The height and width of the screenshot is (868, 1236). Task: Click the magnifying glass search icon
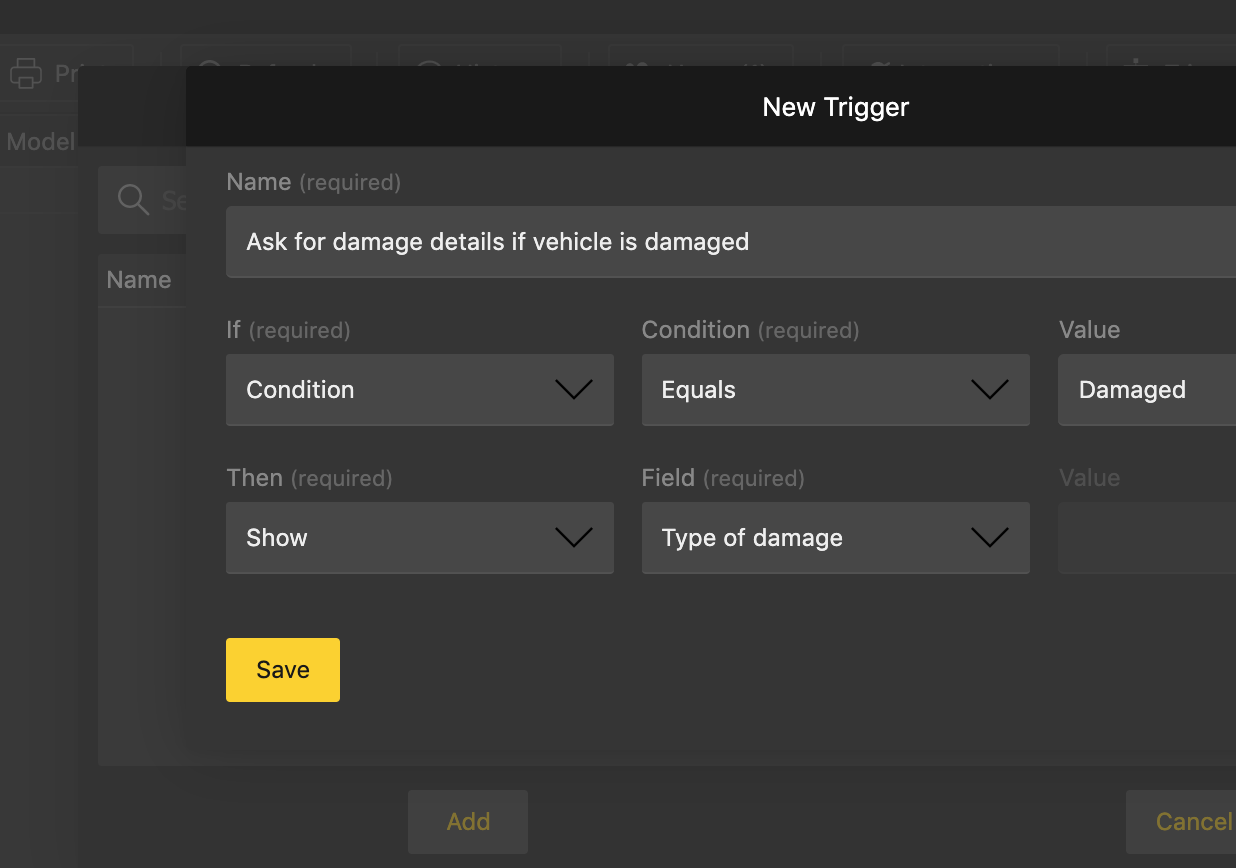click(133, 199)
